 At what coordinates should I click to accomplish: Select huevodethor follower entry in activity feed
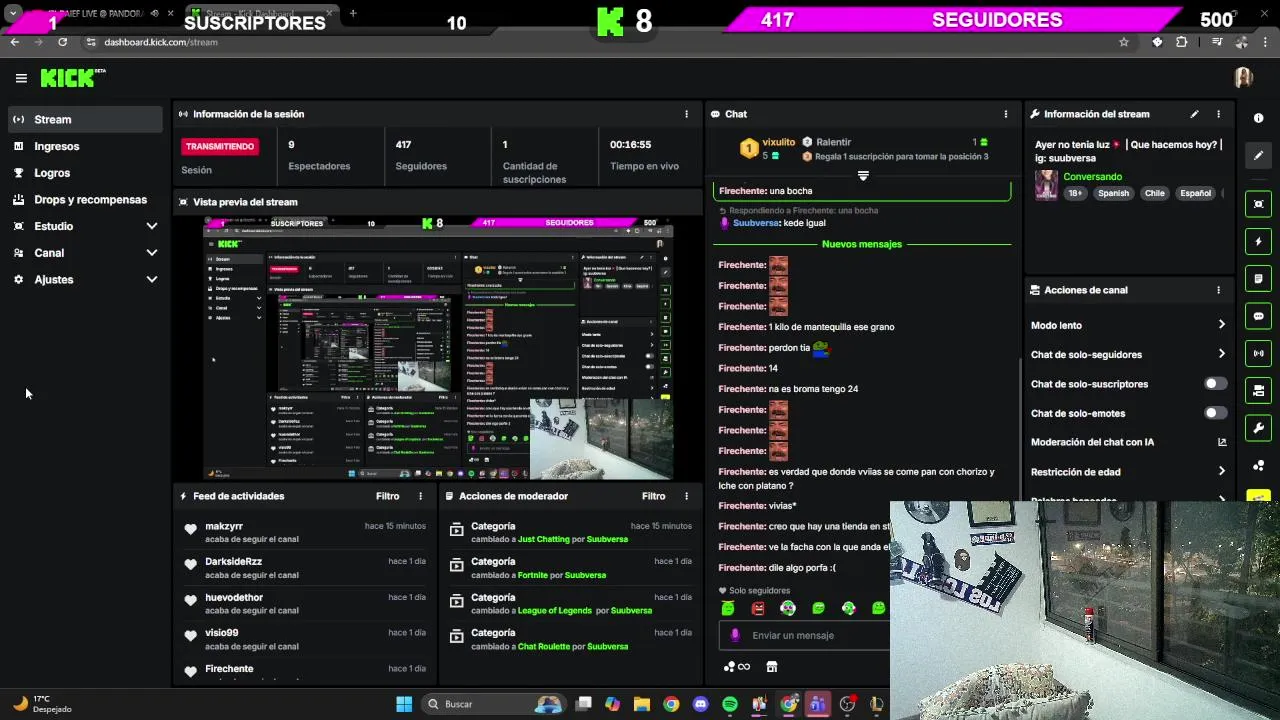[306, 603]
